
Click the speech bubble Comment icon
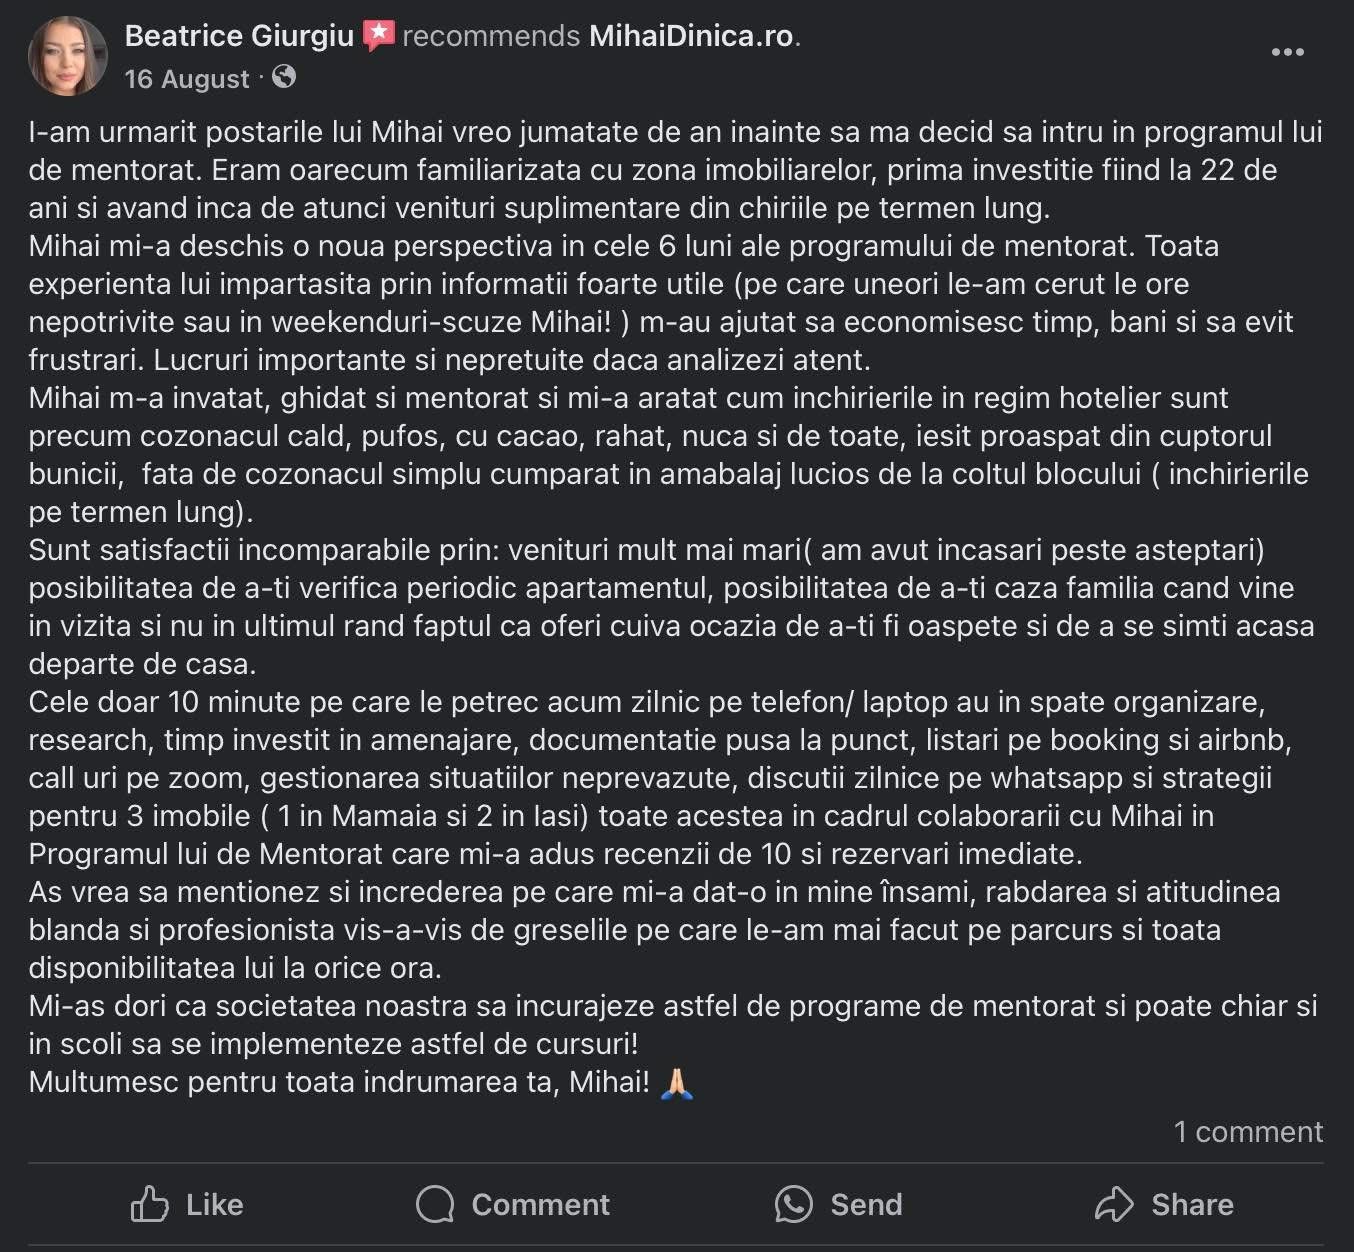(435, 1204)
